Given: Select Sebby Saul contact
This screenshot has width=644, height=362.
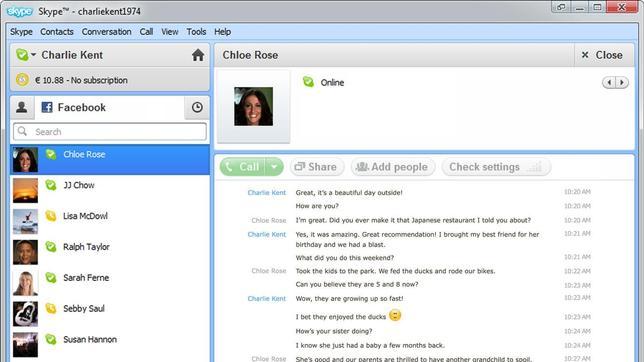Looking at the screenshot, I should [110, 314].
